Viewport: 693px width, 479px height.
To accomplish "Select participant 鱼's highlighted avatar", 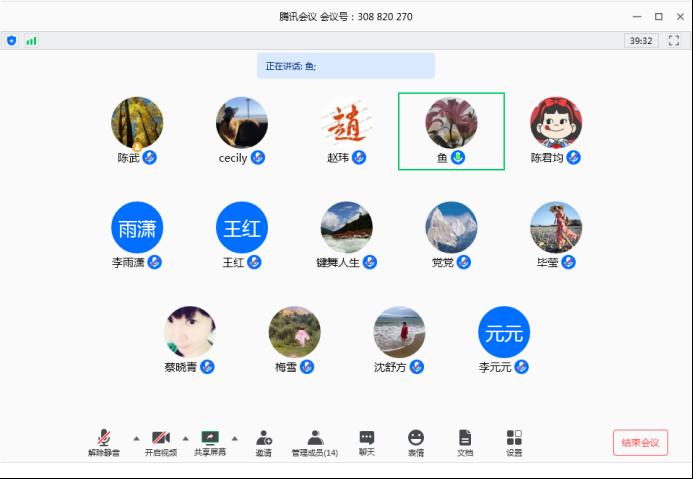I will (451, 123).
